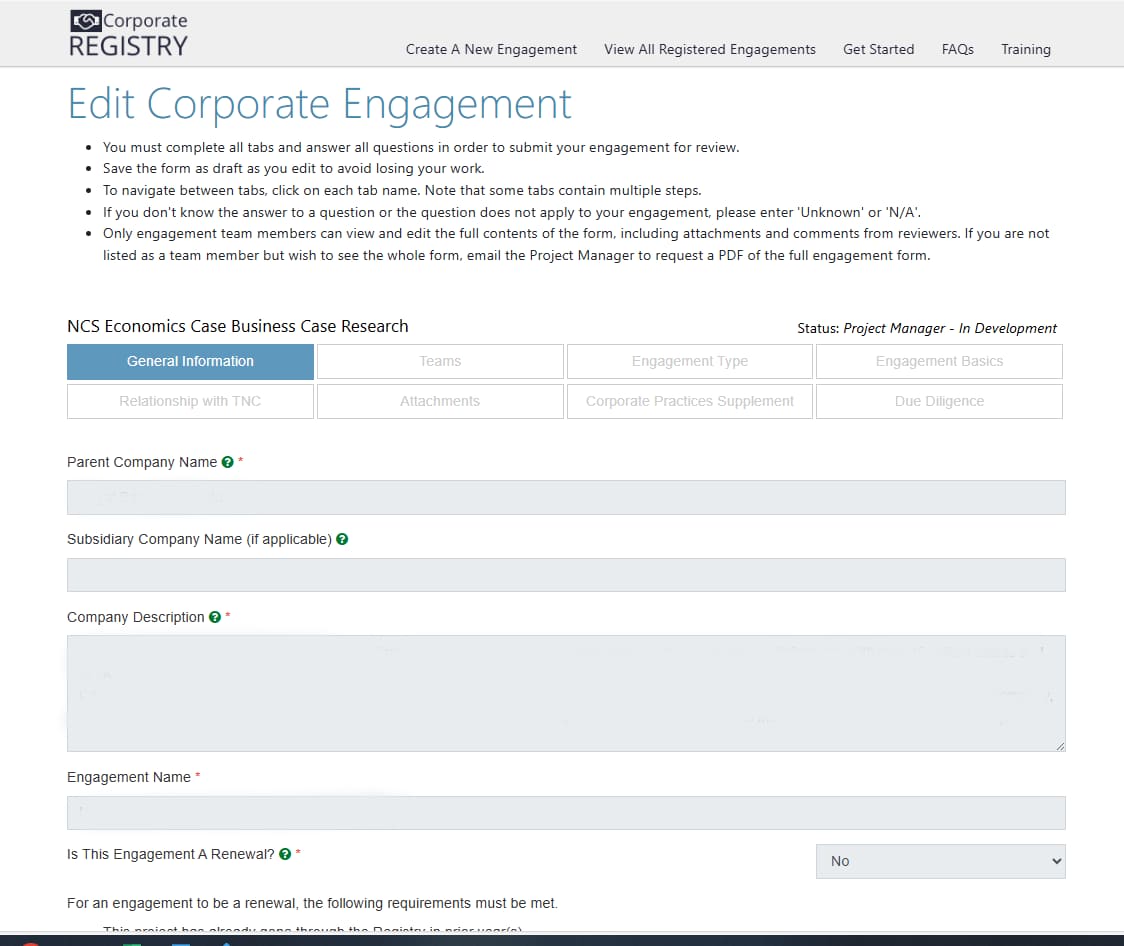
Task: Click help icon next to Subsidiary Company Name
Action: coord(342,539)
